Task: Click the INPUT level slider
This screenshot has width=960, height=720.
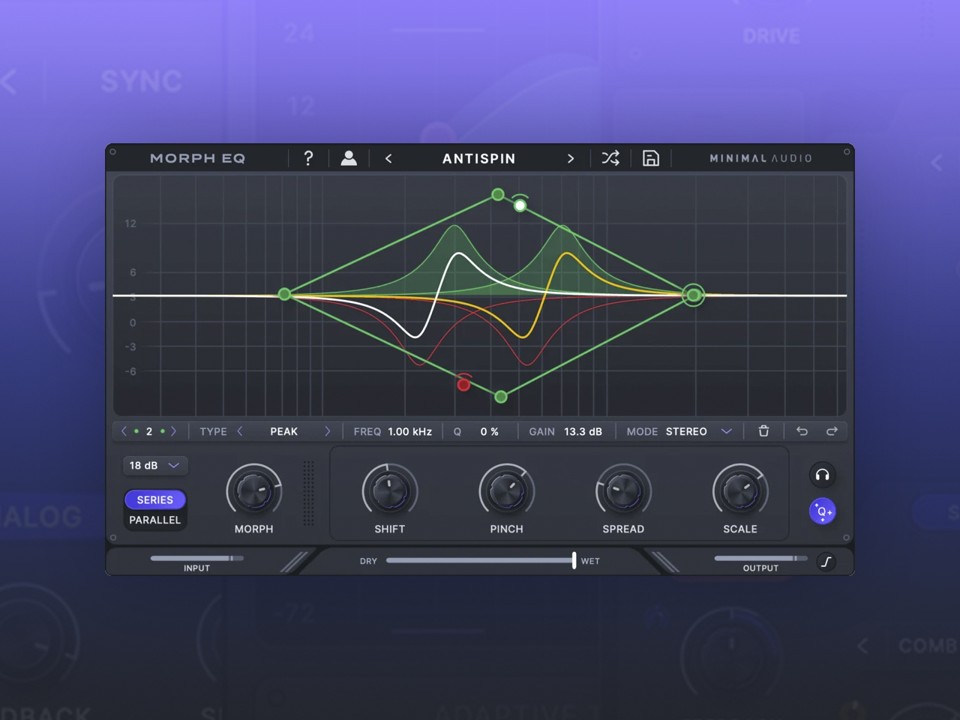Action: pyautogui.click(x=197, y=558)
